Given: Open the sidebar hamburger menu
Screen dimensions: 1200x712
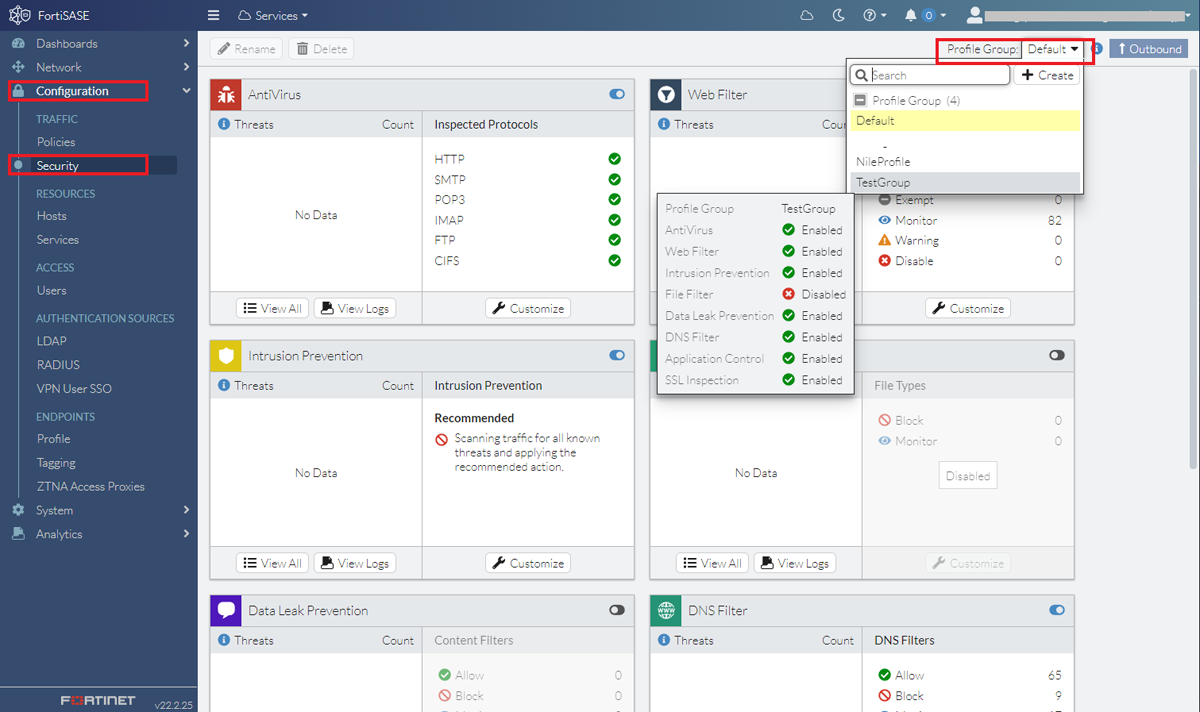Looking at the screenshot, I should pos(213,15).
